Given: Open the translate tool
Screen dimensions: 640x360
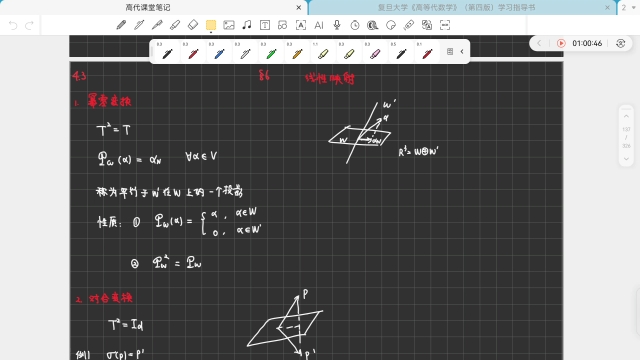Looking at the screenshot, I should click(427, 25).
